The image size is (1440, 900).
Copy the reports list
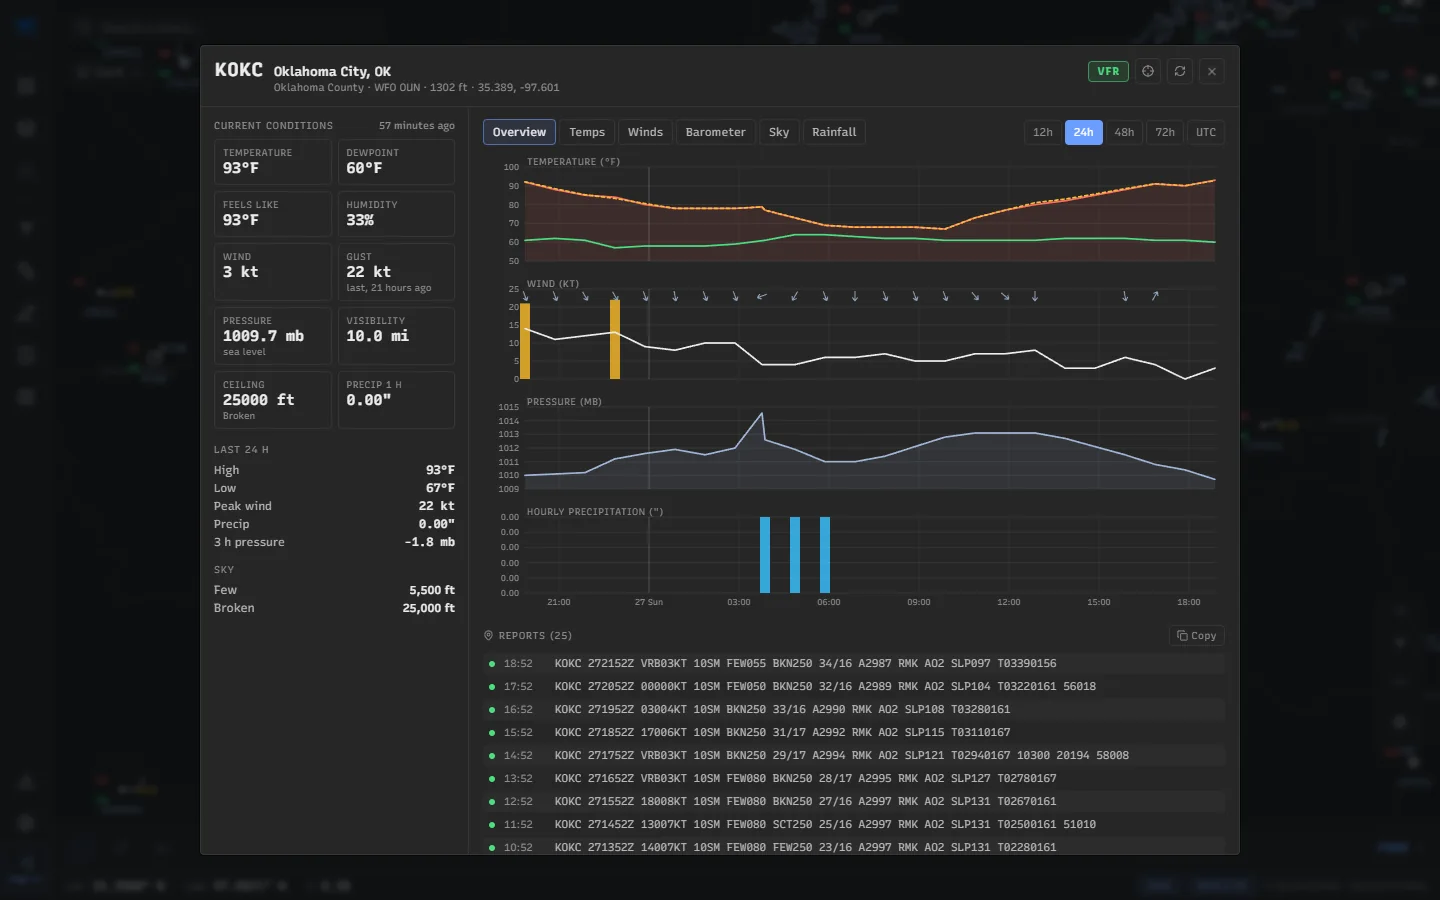(1197, 636)
